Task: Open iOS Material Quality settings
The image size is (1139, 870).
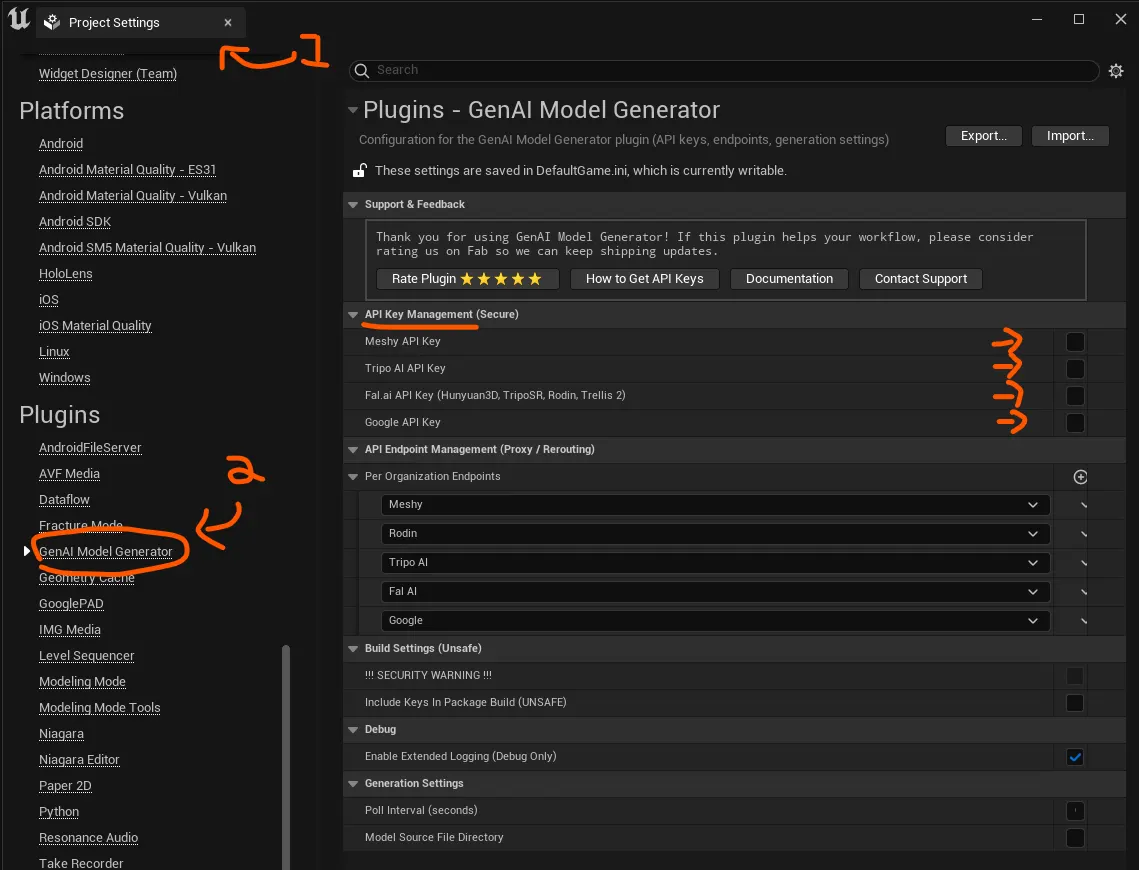Action: coord(95,326)
